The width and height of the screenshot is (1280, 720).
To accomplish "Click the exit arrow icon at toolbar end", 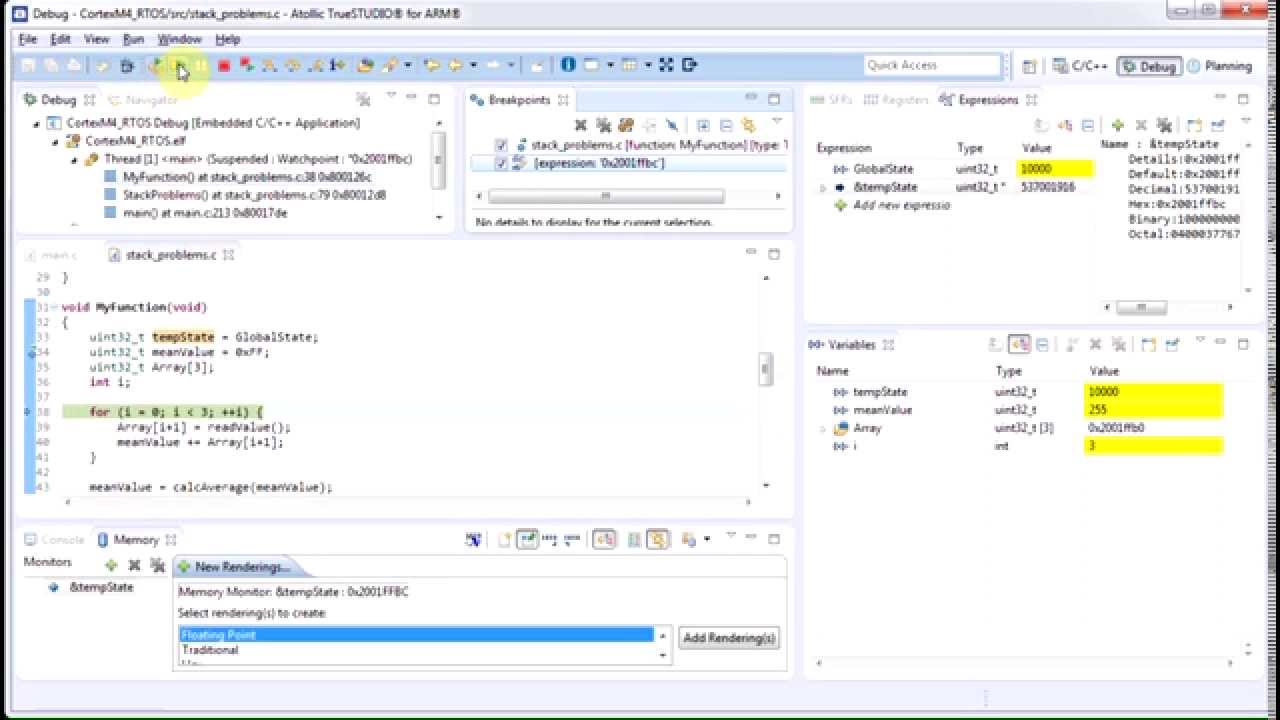I will click(x=689, y=65).
